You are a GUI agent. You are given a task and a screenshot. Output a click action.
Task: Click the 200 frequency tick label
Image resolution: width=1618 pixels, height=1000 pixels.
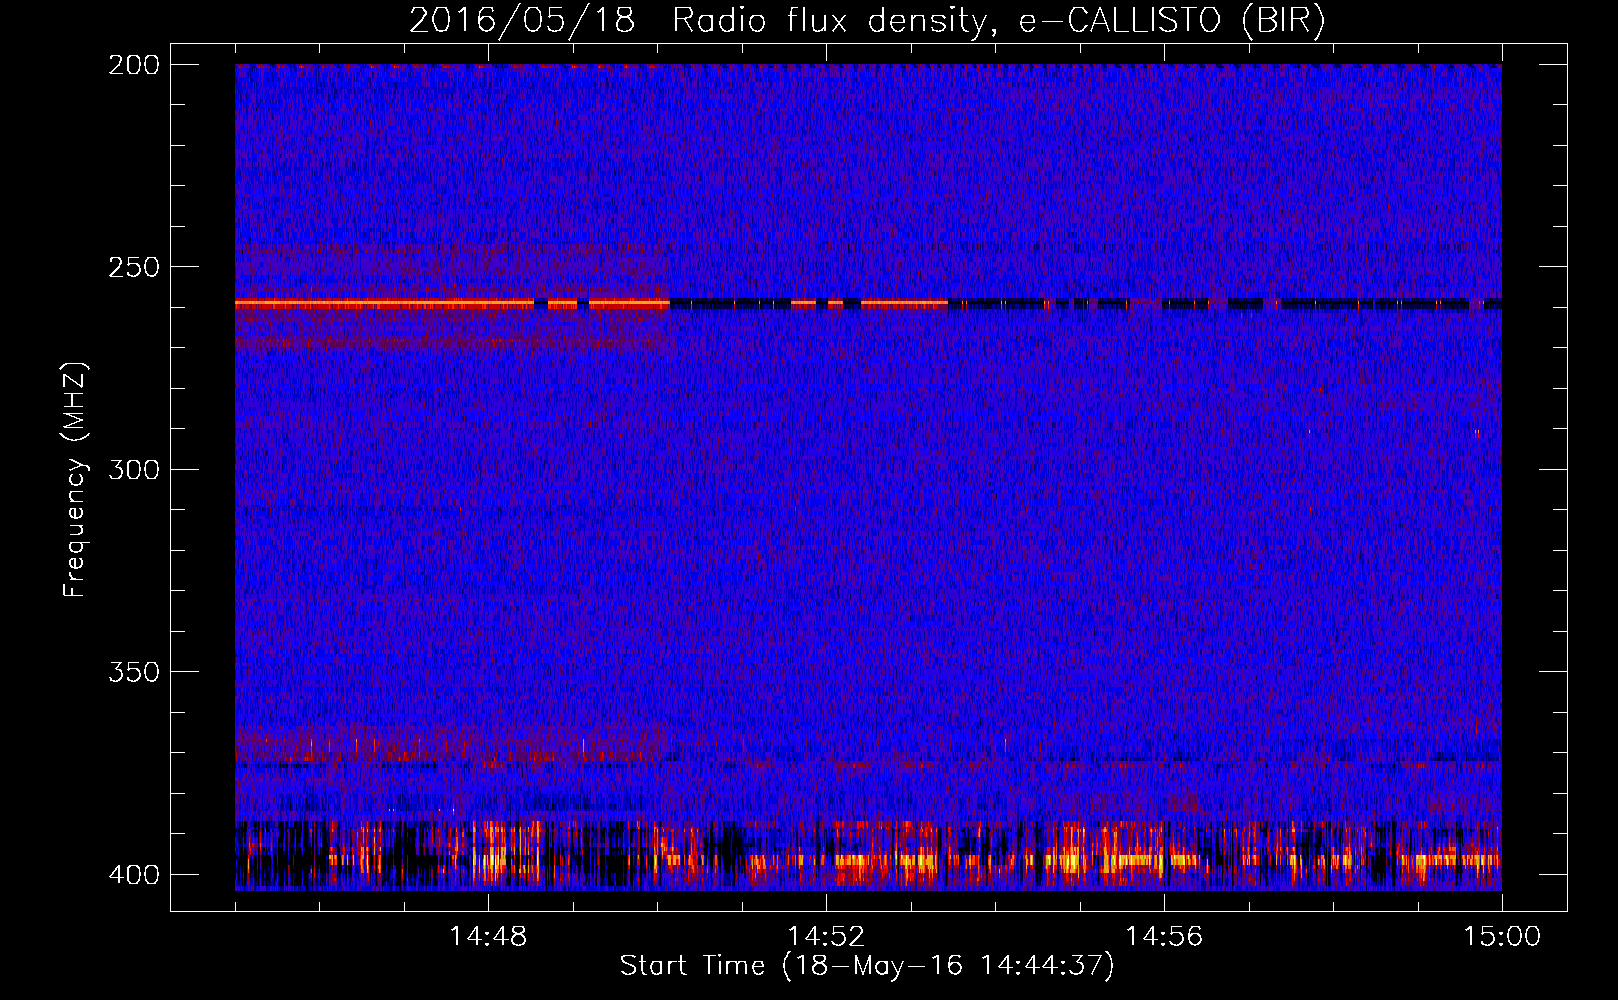pos(133,65)
